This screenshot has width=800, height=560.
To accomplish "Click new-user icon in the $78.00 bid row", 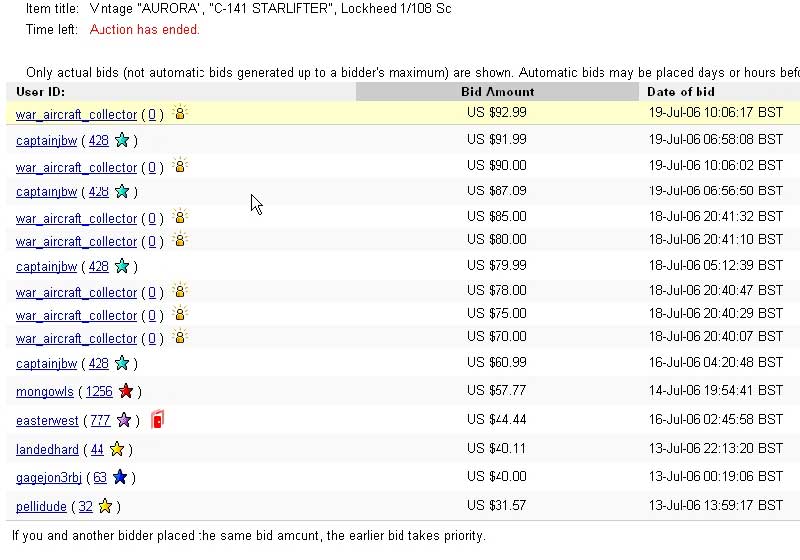I will tap(180, 290).
